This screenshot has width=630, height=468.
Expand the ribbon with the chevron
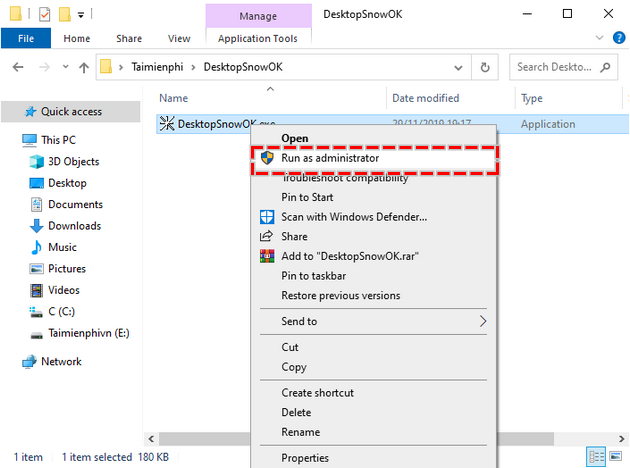[x=599, y=38]
